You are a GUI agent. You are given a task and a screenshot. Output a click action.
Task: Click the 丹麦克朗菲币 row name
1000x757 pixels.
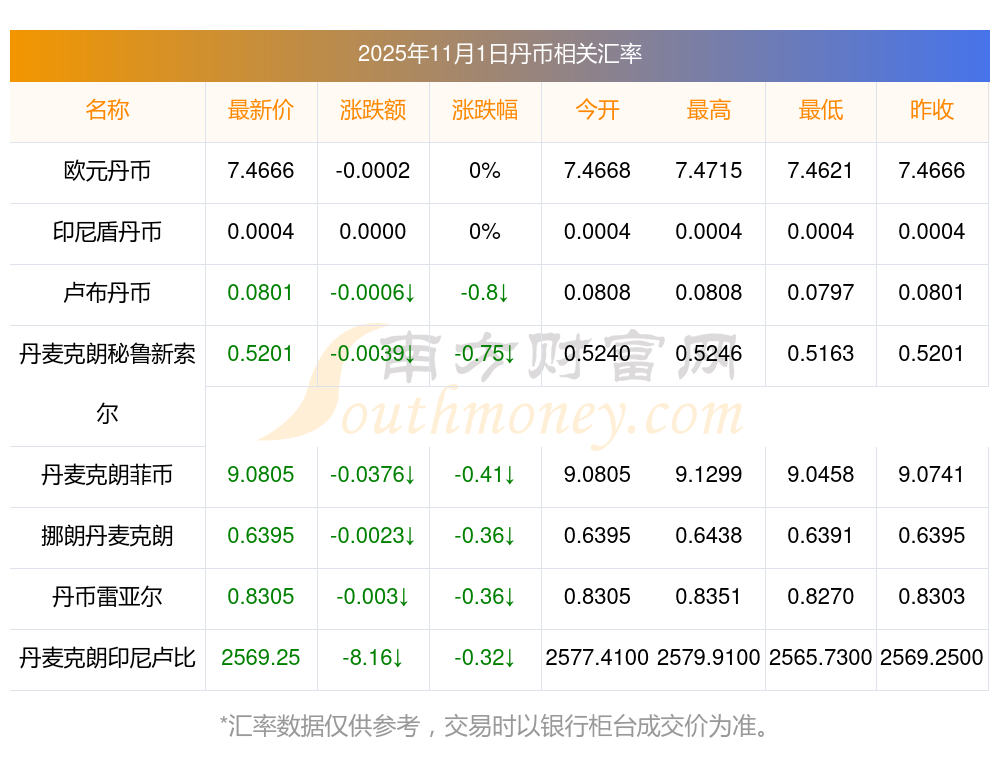pos(107,475)
